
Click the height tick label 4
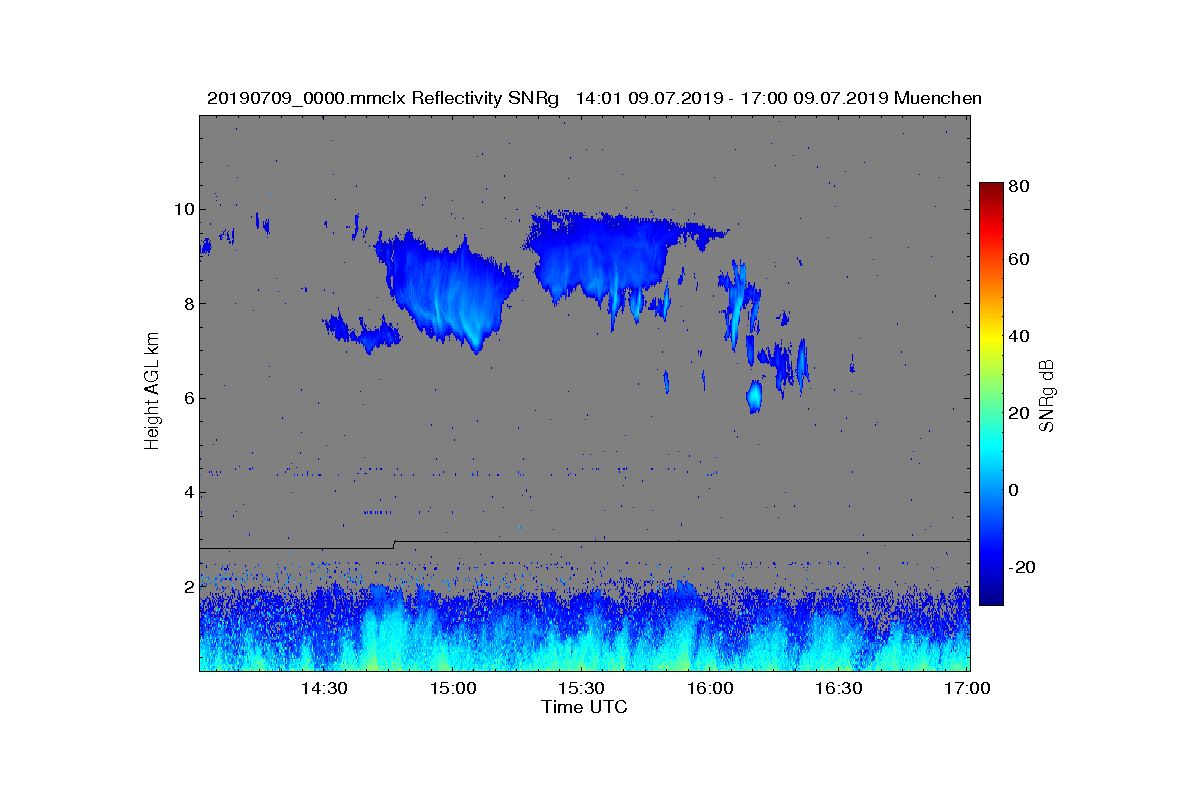[x=188, y=492]
